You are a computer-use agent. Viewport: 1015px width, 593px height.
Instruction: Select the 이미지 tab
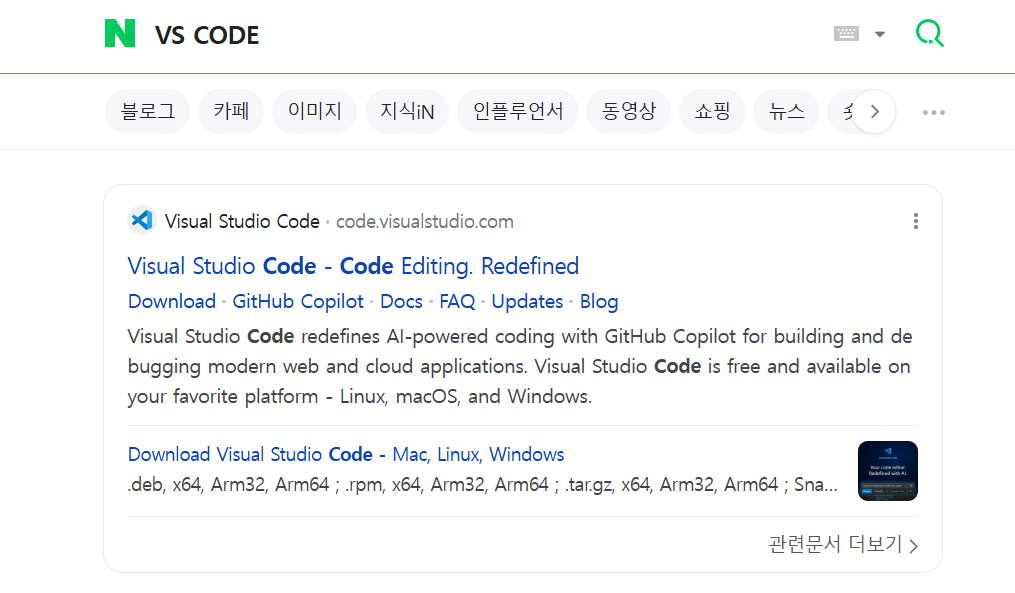pos(315,111)
